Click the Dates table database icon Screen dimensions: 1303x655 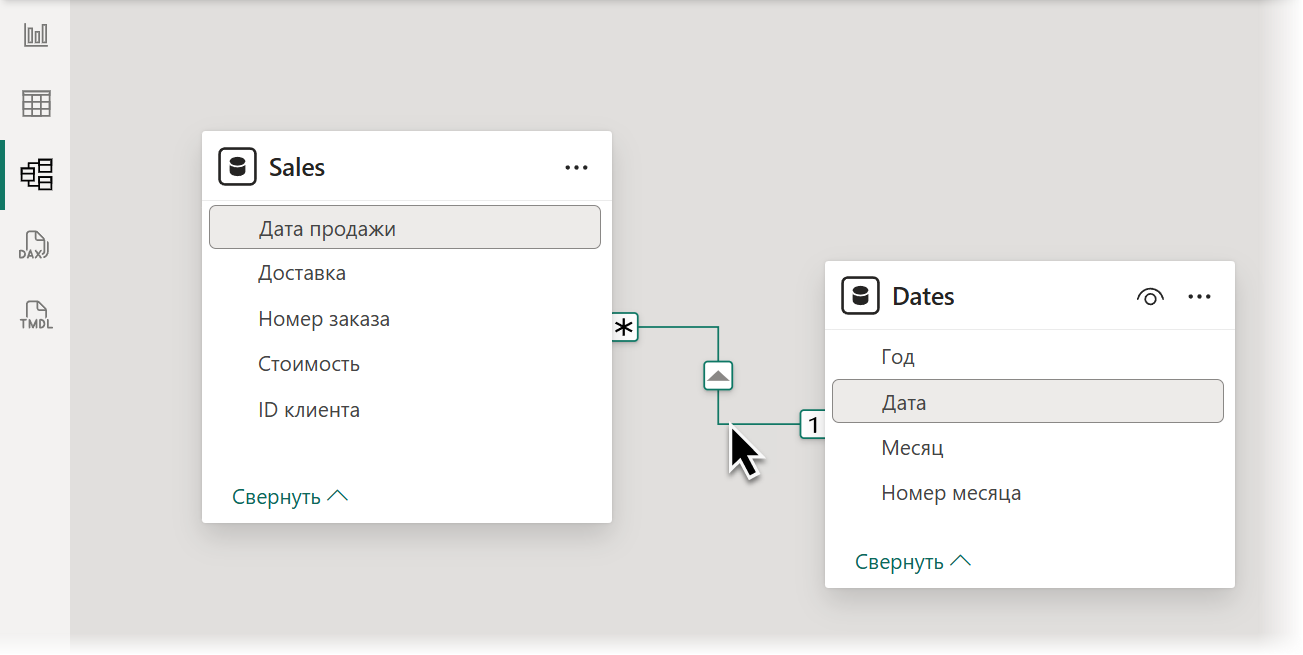pyautogui.click(x=861, y=297)
